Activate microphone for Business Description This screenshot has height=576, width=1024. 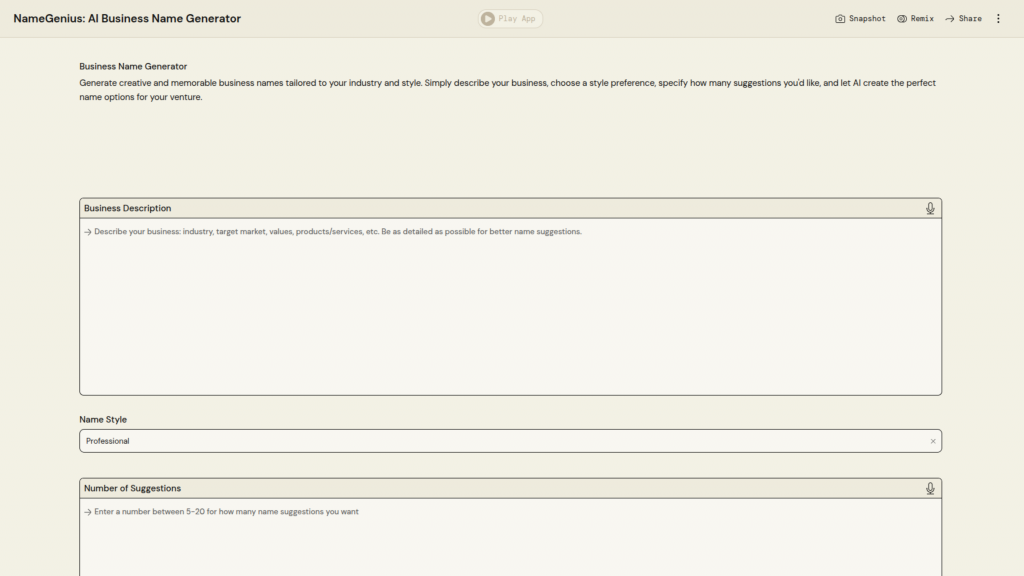click(x=930, y=208)
